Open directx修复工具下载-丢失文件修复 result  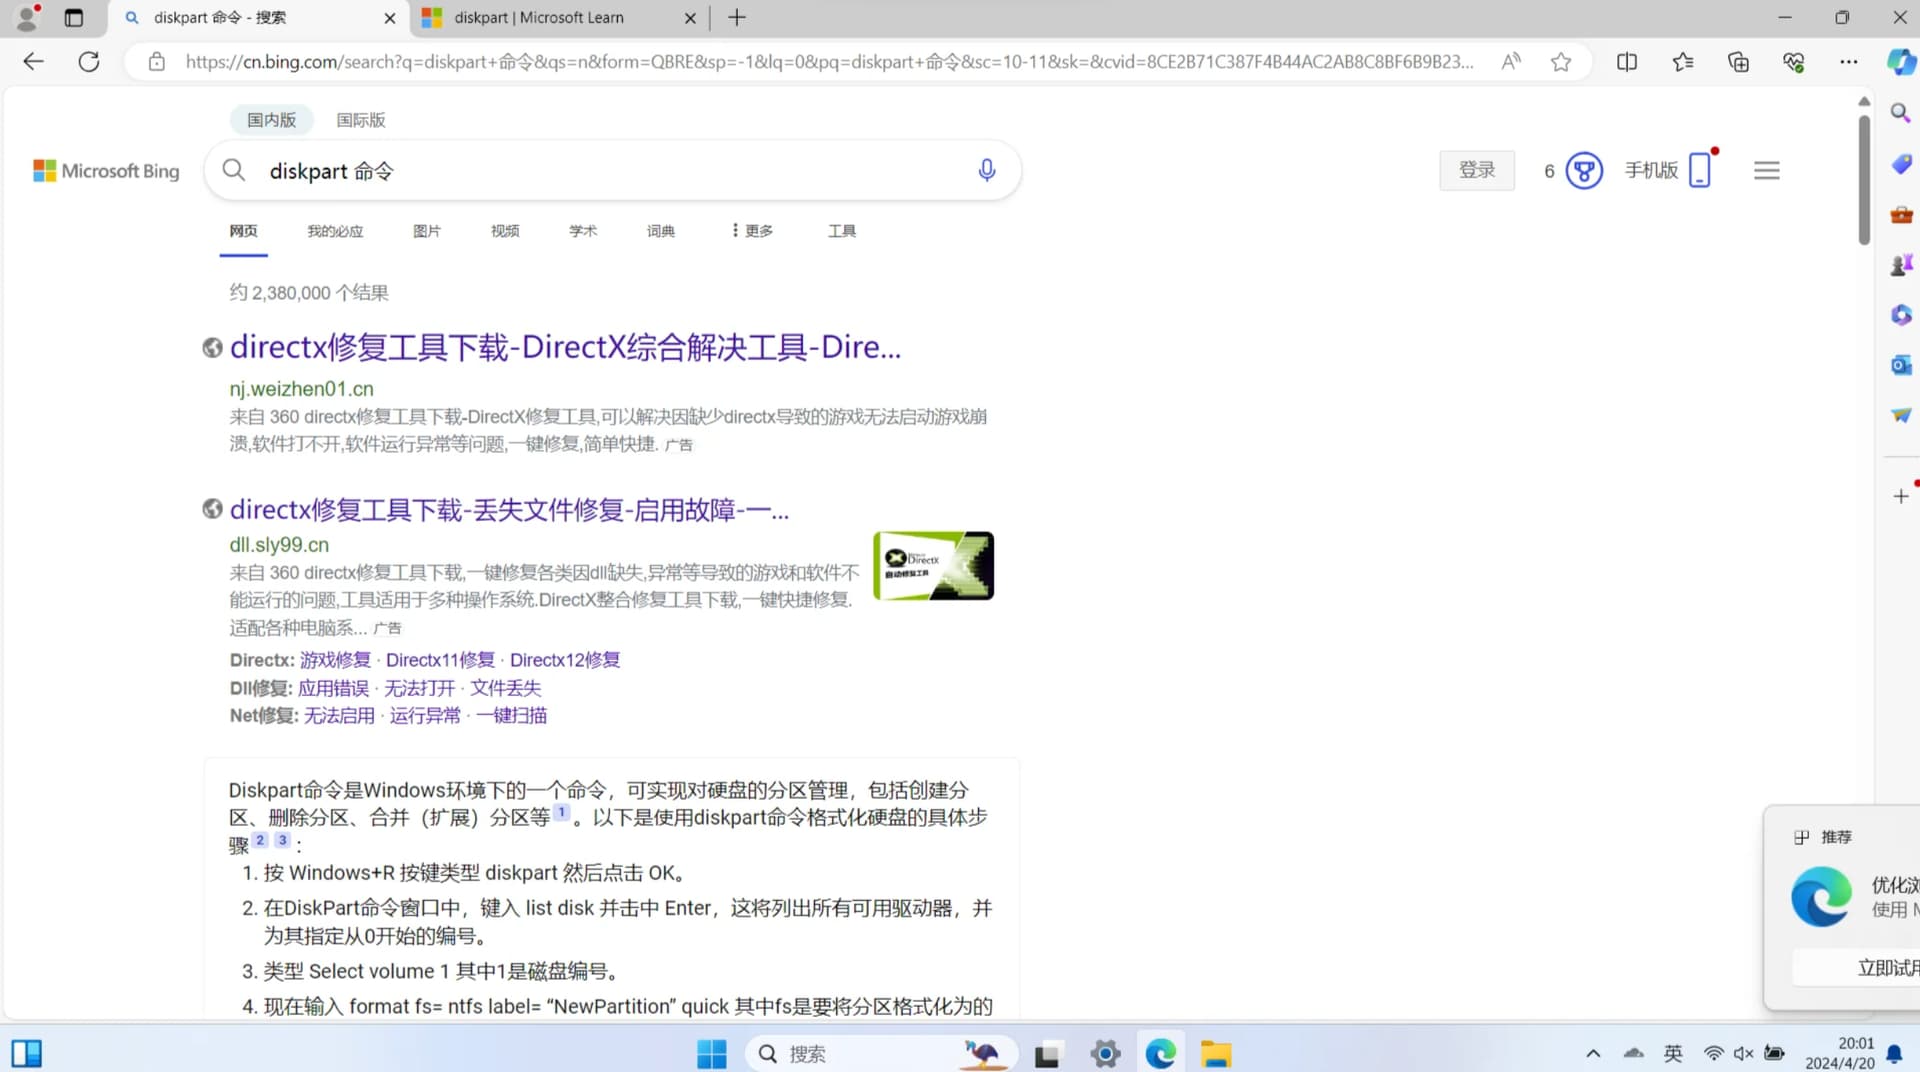(x=509, y=510)
